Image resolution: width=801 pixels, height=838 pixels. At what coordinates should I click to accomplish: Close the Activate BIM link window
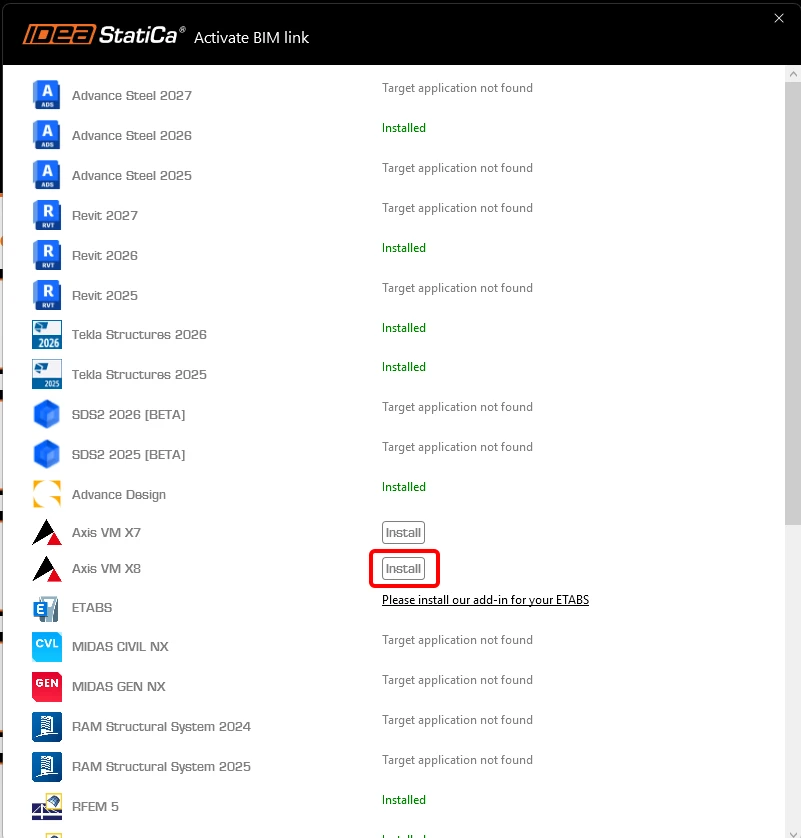tap(779, 18)
